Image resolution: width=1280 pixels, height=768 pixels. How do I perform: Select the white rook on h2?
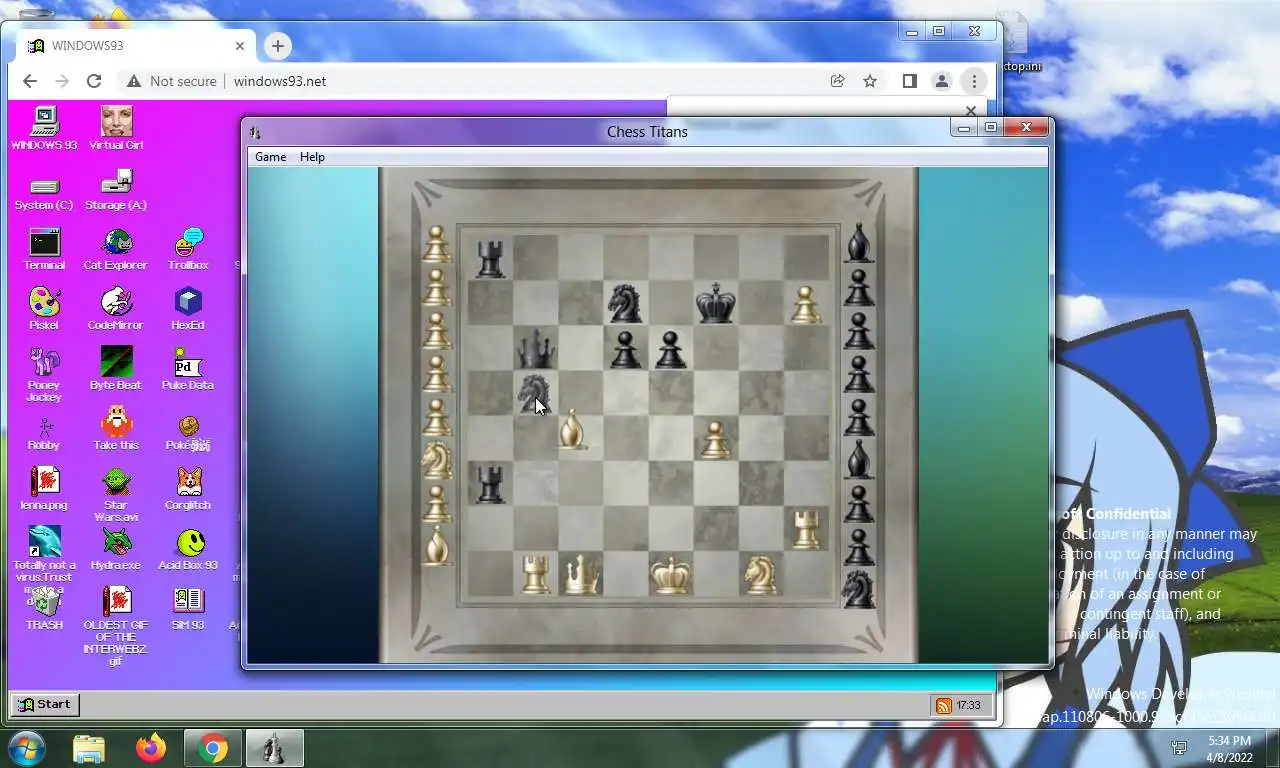pyautogui.click(x=805, y=529)
